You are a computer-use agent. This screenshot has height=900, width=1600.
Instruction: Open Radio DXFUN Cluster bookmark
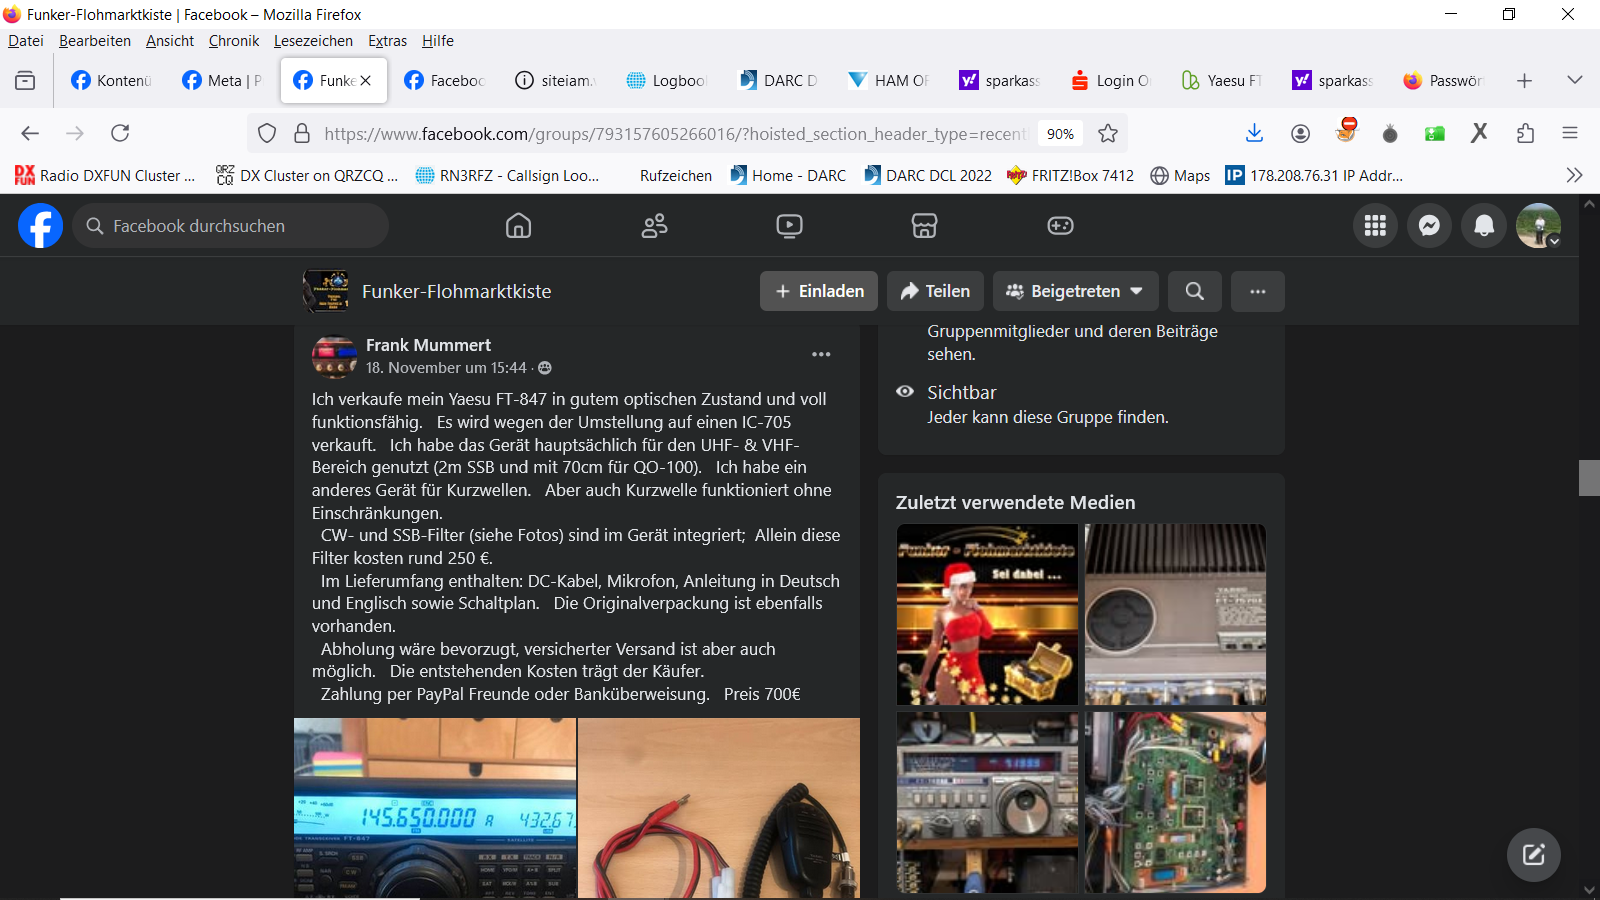point(105,175)
